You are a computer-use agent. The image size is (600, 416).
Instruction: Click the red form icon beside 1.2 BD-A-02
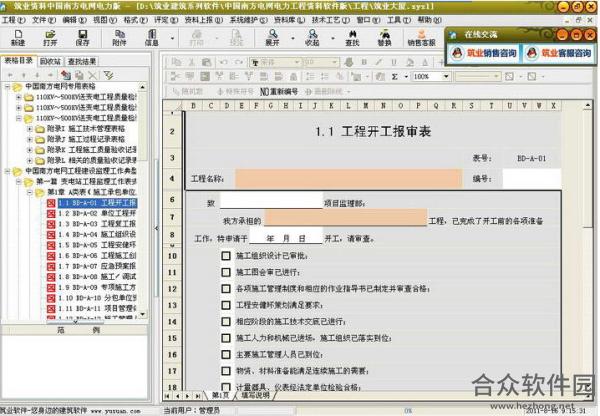coord(51,214)
